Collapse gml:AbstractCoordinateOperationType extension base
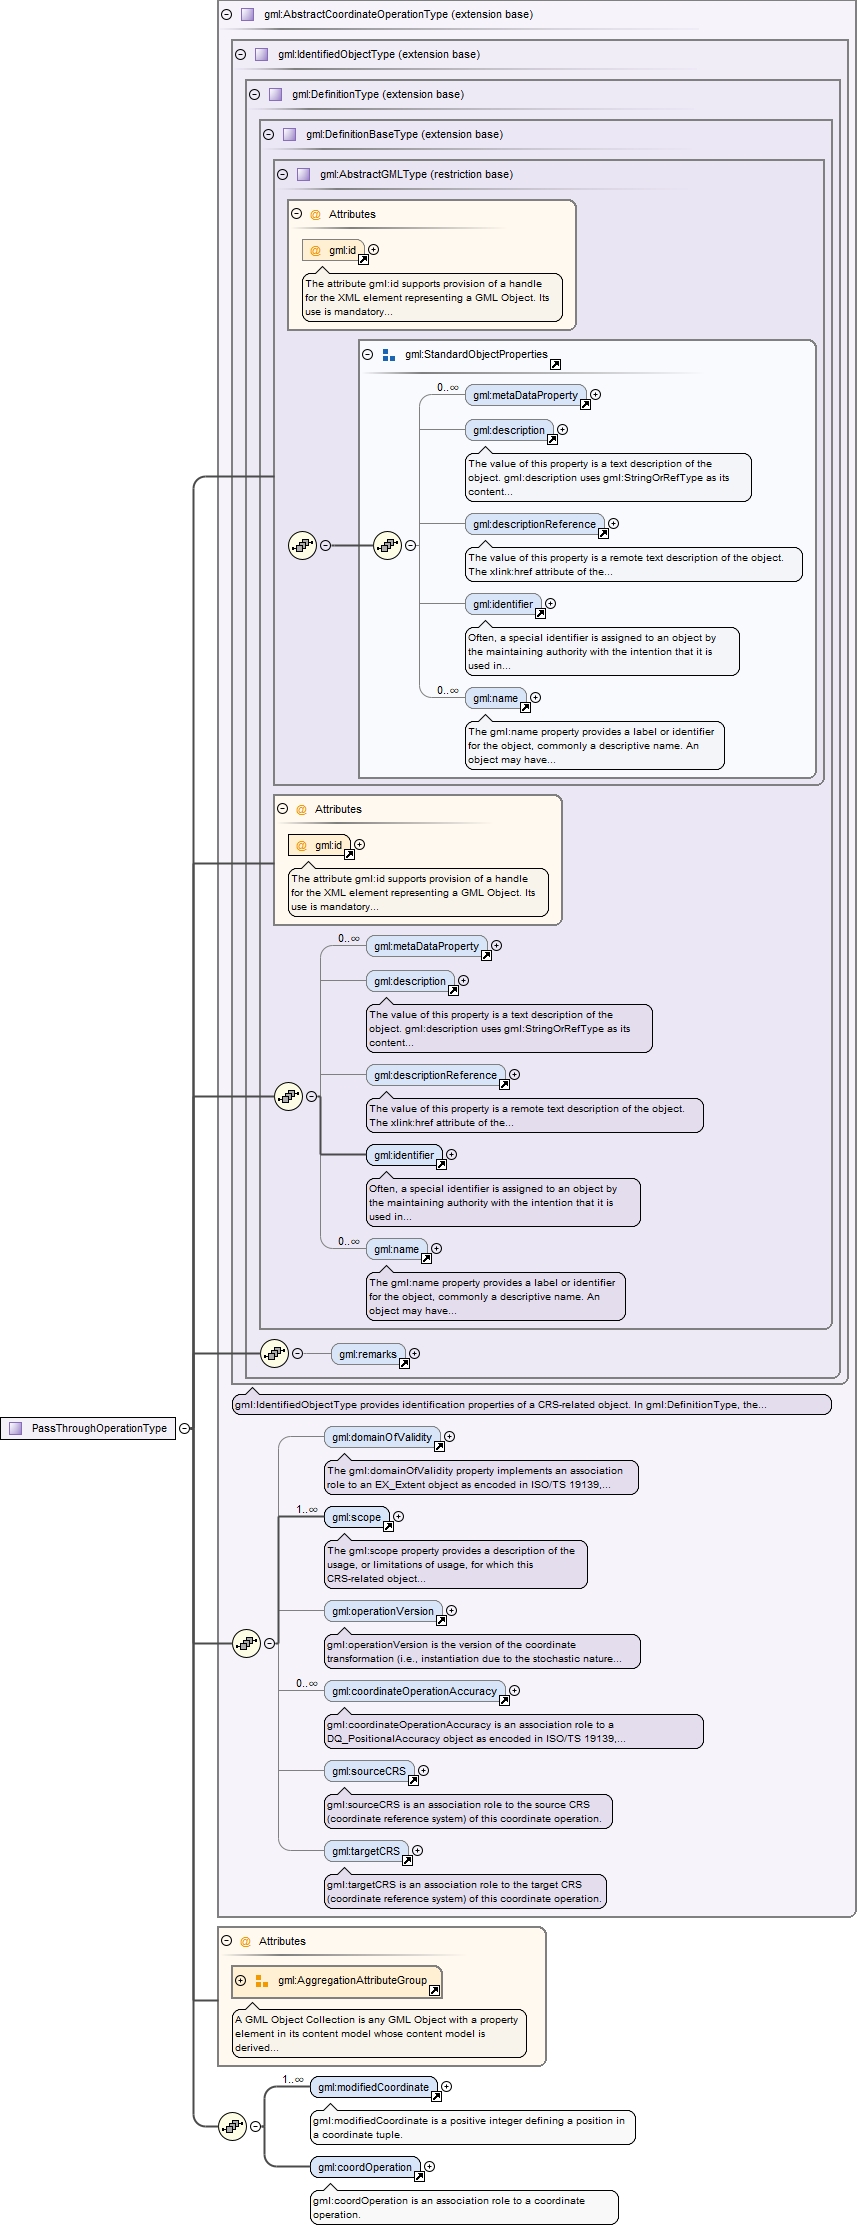This screenshot has width=858, height=2228. (x=226, y=14)
